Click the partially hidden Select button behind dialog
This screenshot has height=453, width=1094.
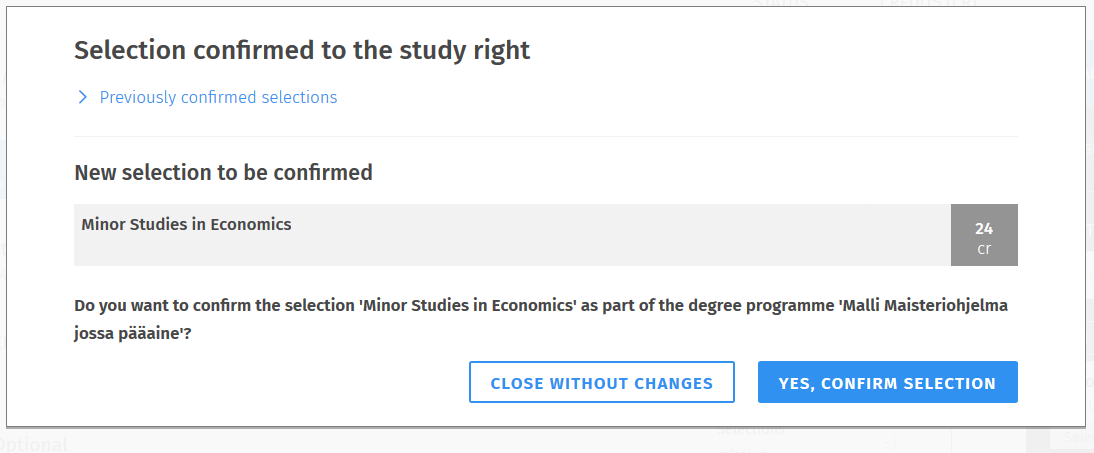click(1076, 438)
